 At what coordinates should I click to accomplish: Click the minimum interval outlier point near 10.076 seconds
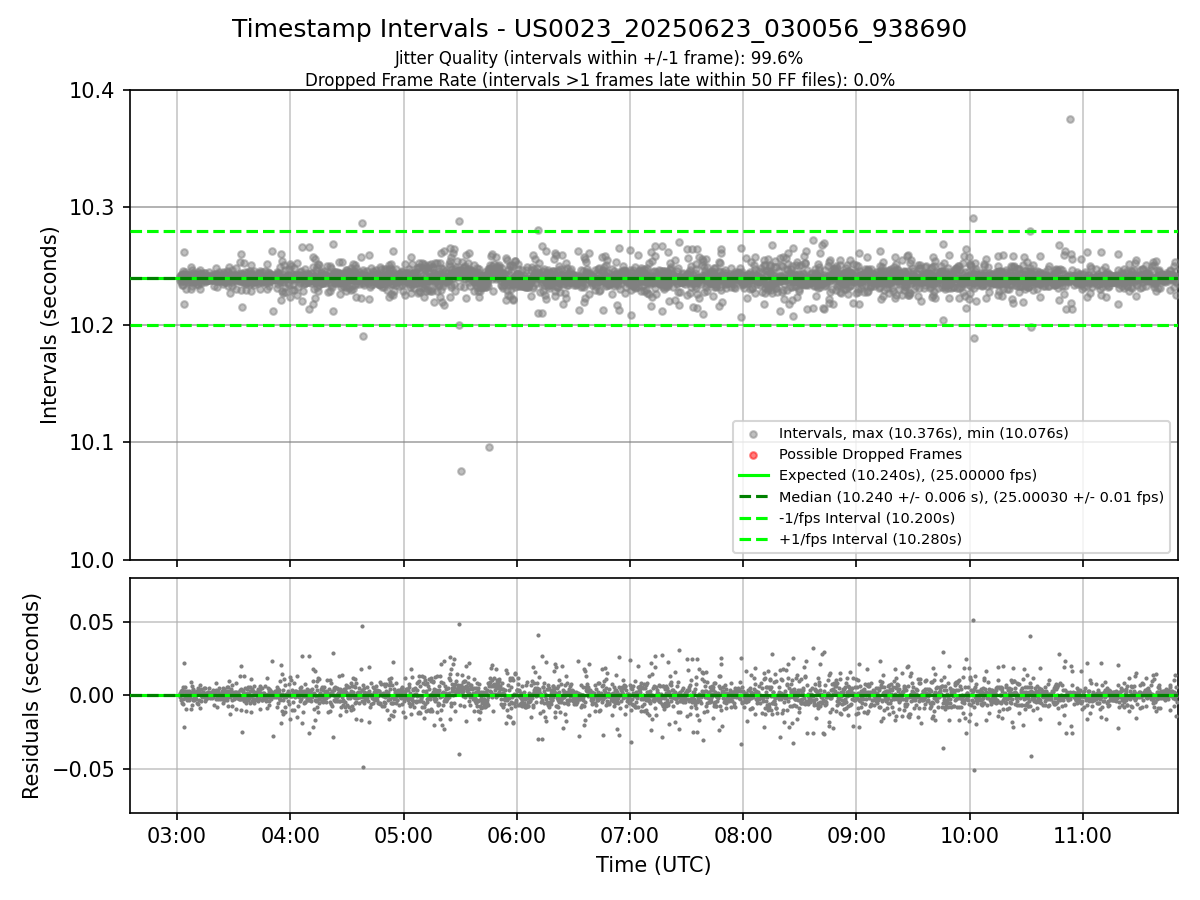(x=461, y=471)
